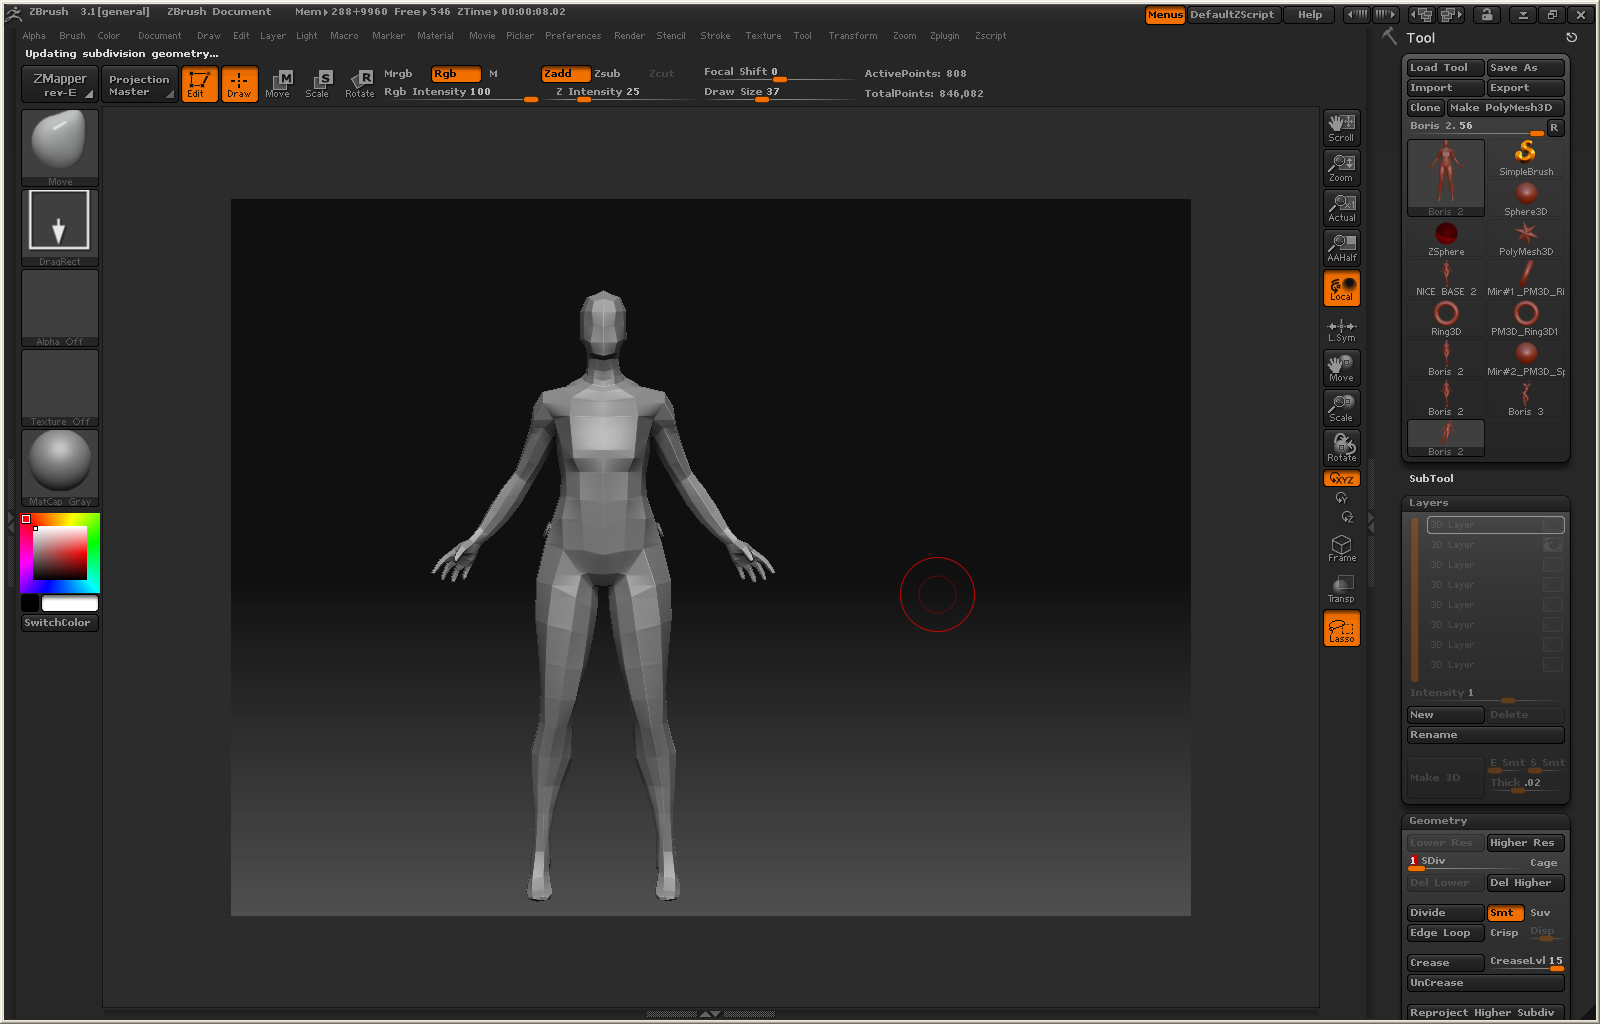This screenshot has height=1024, width=1600.
Task: Click the Scroll canvas navigation icon
Action: click(x=1342, y=128)
